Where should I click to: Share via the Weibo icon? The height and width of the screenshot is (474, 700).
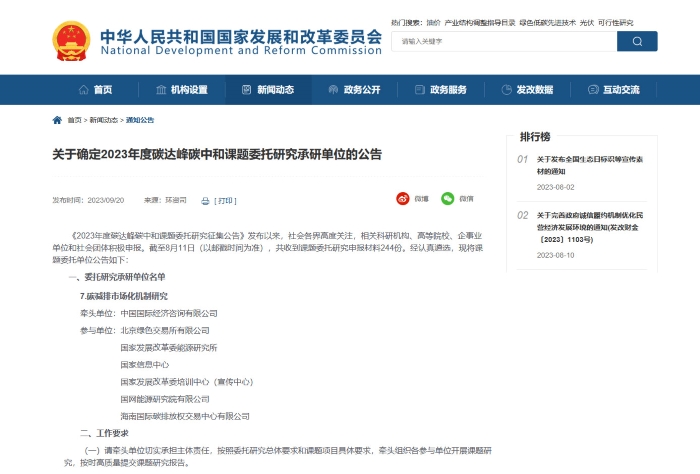coord(403,198)
